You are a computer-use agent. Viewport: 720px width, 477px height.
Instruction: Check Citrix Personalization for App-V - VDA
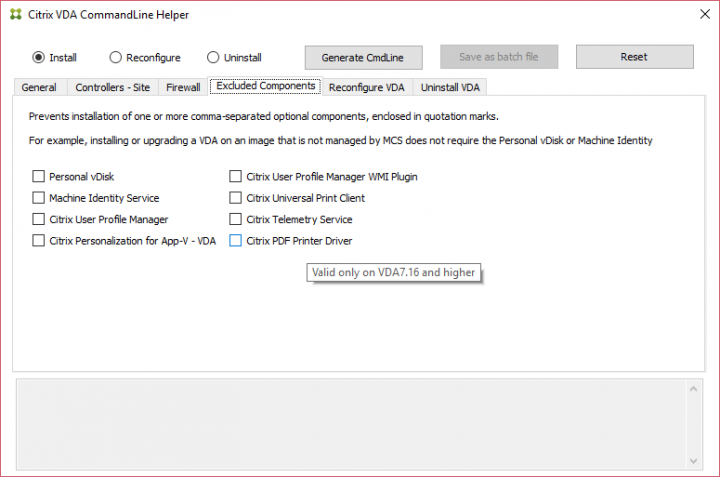pos(39,240)
